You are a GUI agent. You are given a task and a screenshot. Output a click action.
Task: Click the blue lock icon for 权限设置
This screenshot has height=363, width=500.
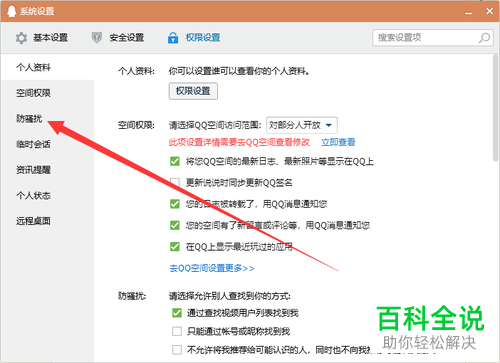click(173, 38)
